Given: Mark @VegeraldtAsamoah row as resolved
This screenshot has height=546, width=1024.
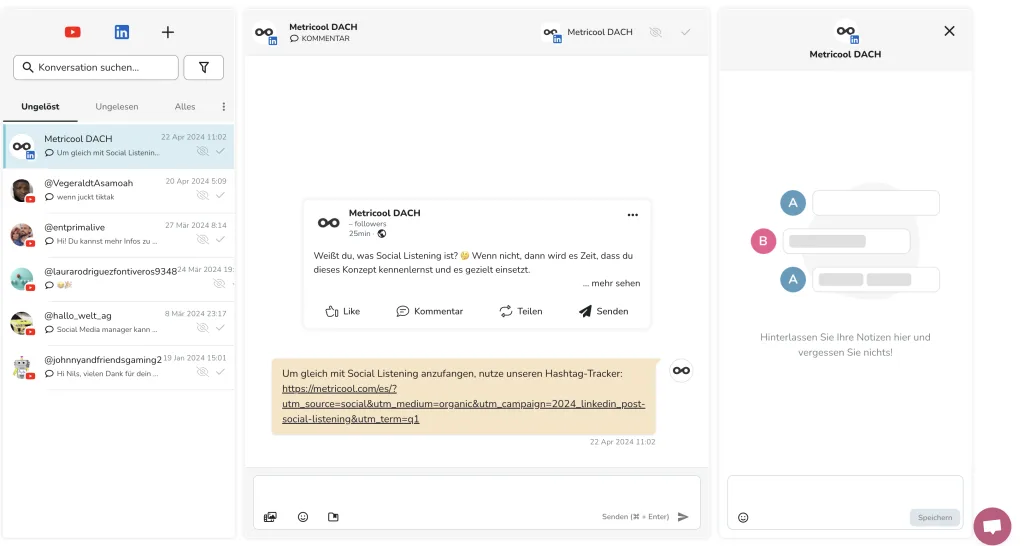Looking at the screenshot, I should tap(220, 195).
